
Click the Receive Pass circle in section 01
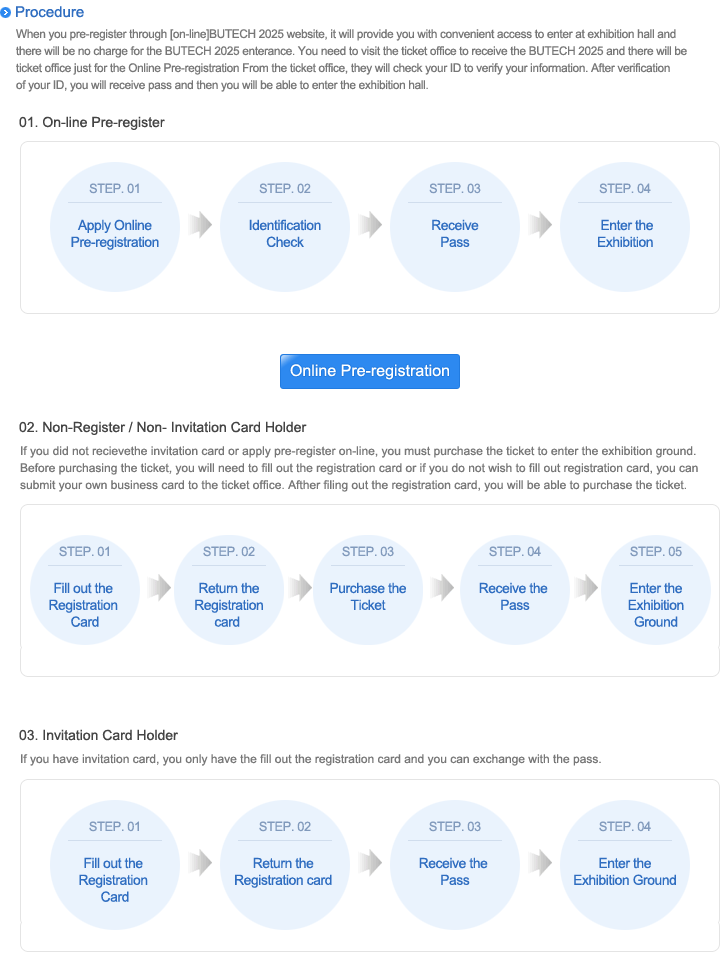pyautogui.click(x=455, y=227)
